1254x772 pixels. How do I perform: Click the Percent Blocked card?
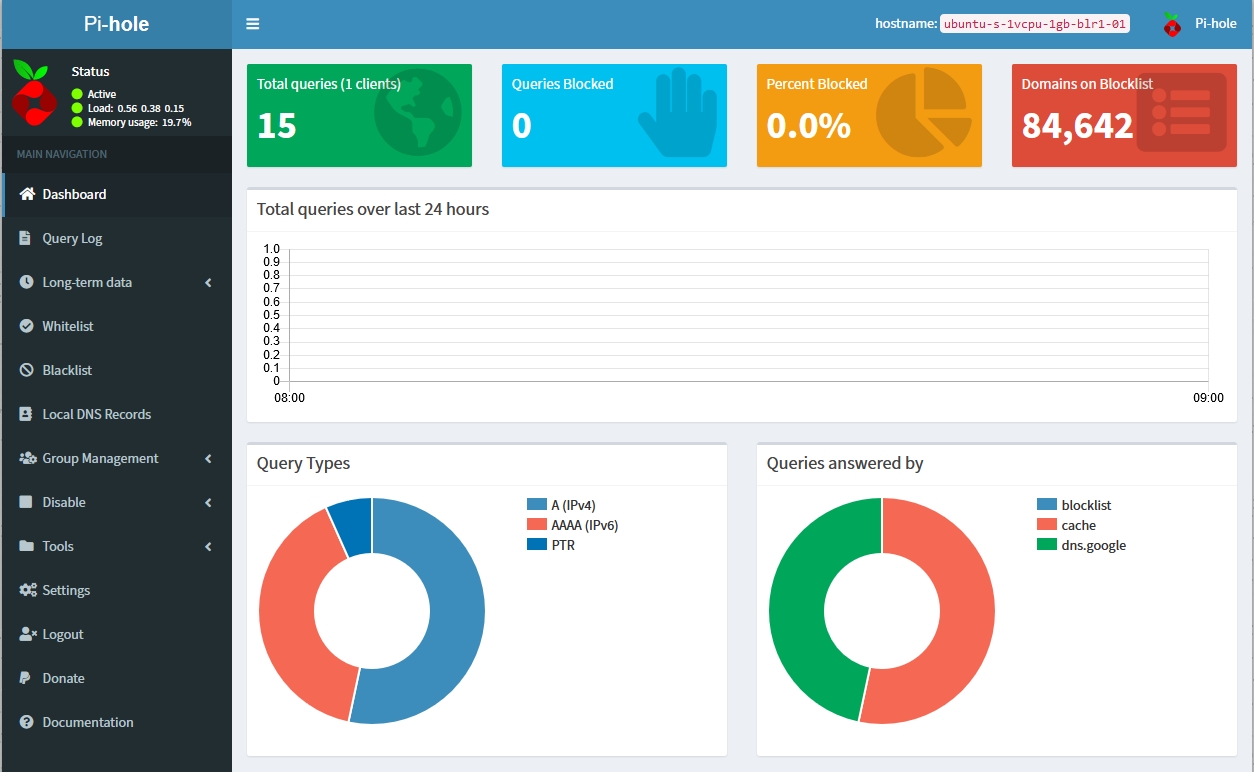click(x=869, y=115)
